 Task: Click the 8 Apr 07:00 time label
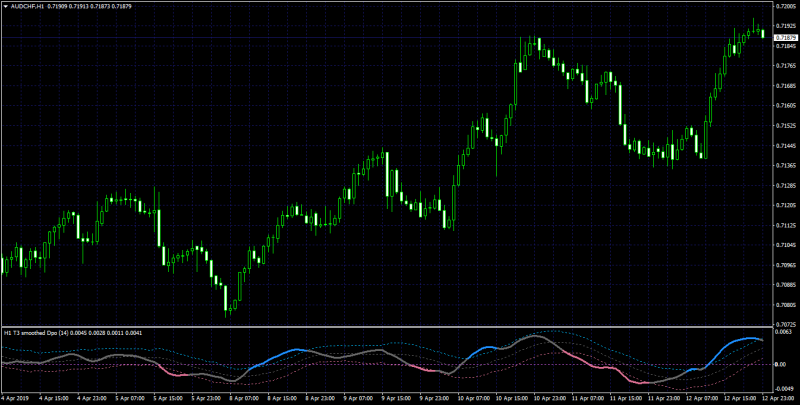243,396
